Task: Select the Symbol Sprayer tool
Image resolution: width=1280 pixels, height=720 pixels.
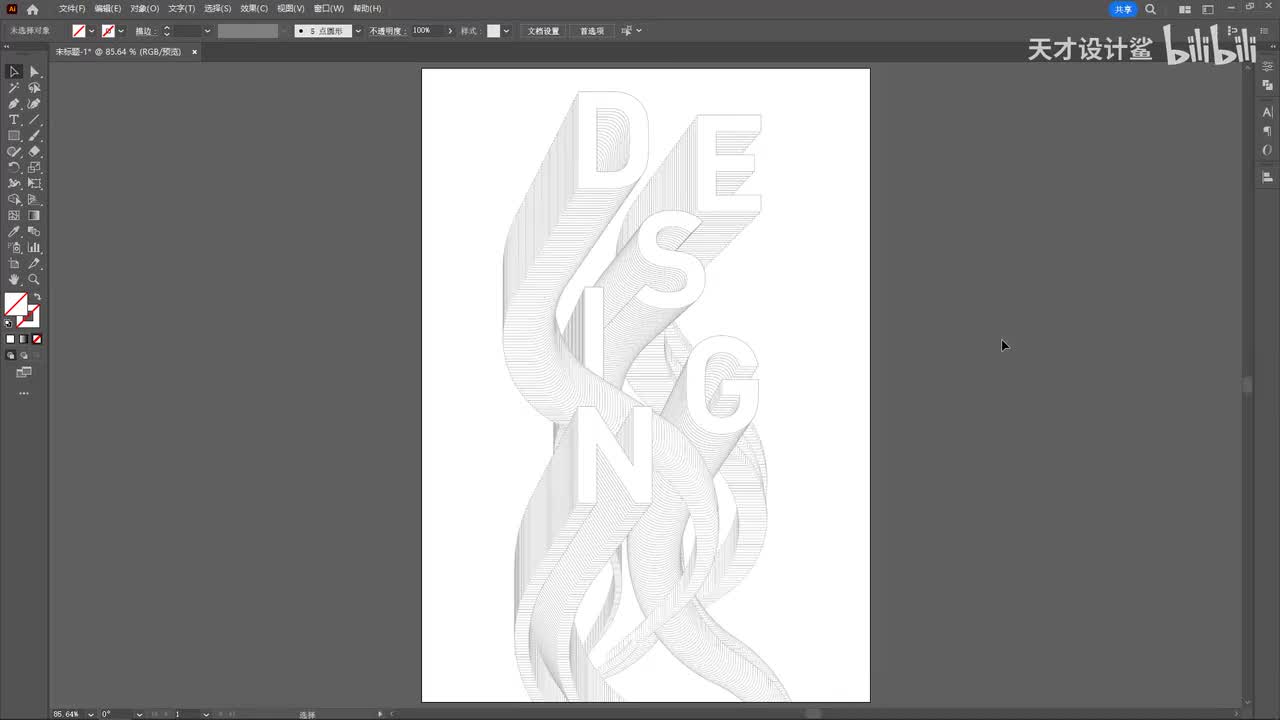Action: (14, 248)
